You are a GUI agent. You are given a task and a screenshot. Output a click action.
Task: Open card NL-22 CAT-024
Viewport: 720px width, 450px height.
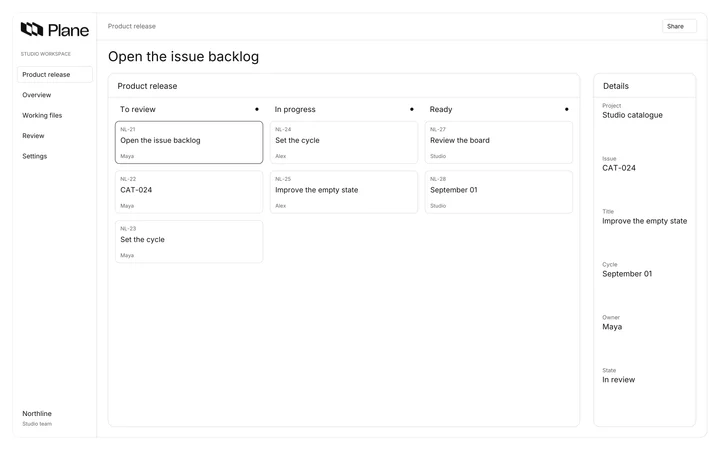(x=189, y=192)
